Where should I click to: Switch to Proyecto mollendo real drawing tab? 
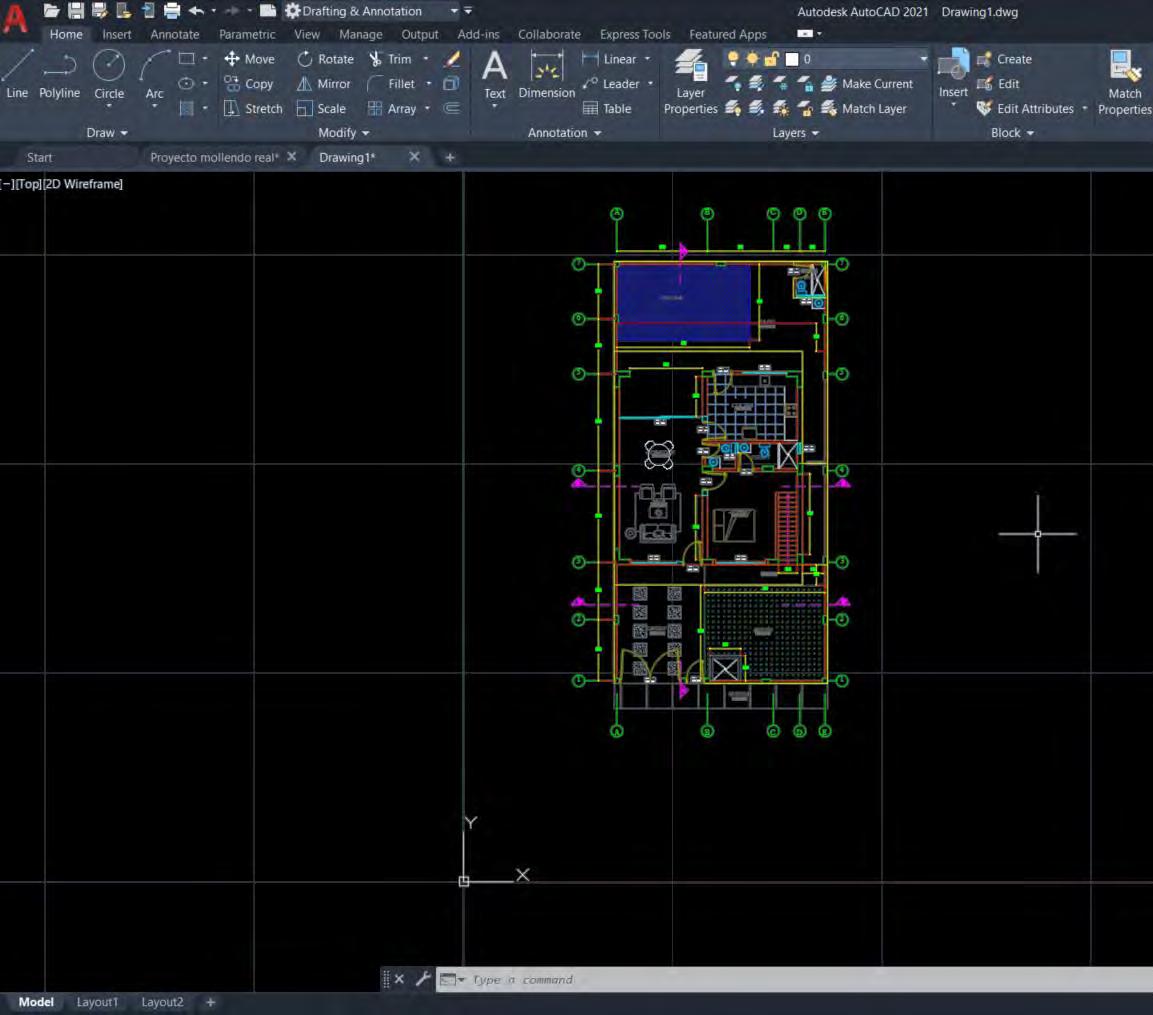tap(213, 157)
